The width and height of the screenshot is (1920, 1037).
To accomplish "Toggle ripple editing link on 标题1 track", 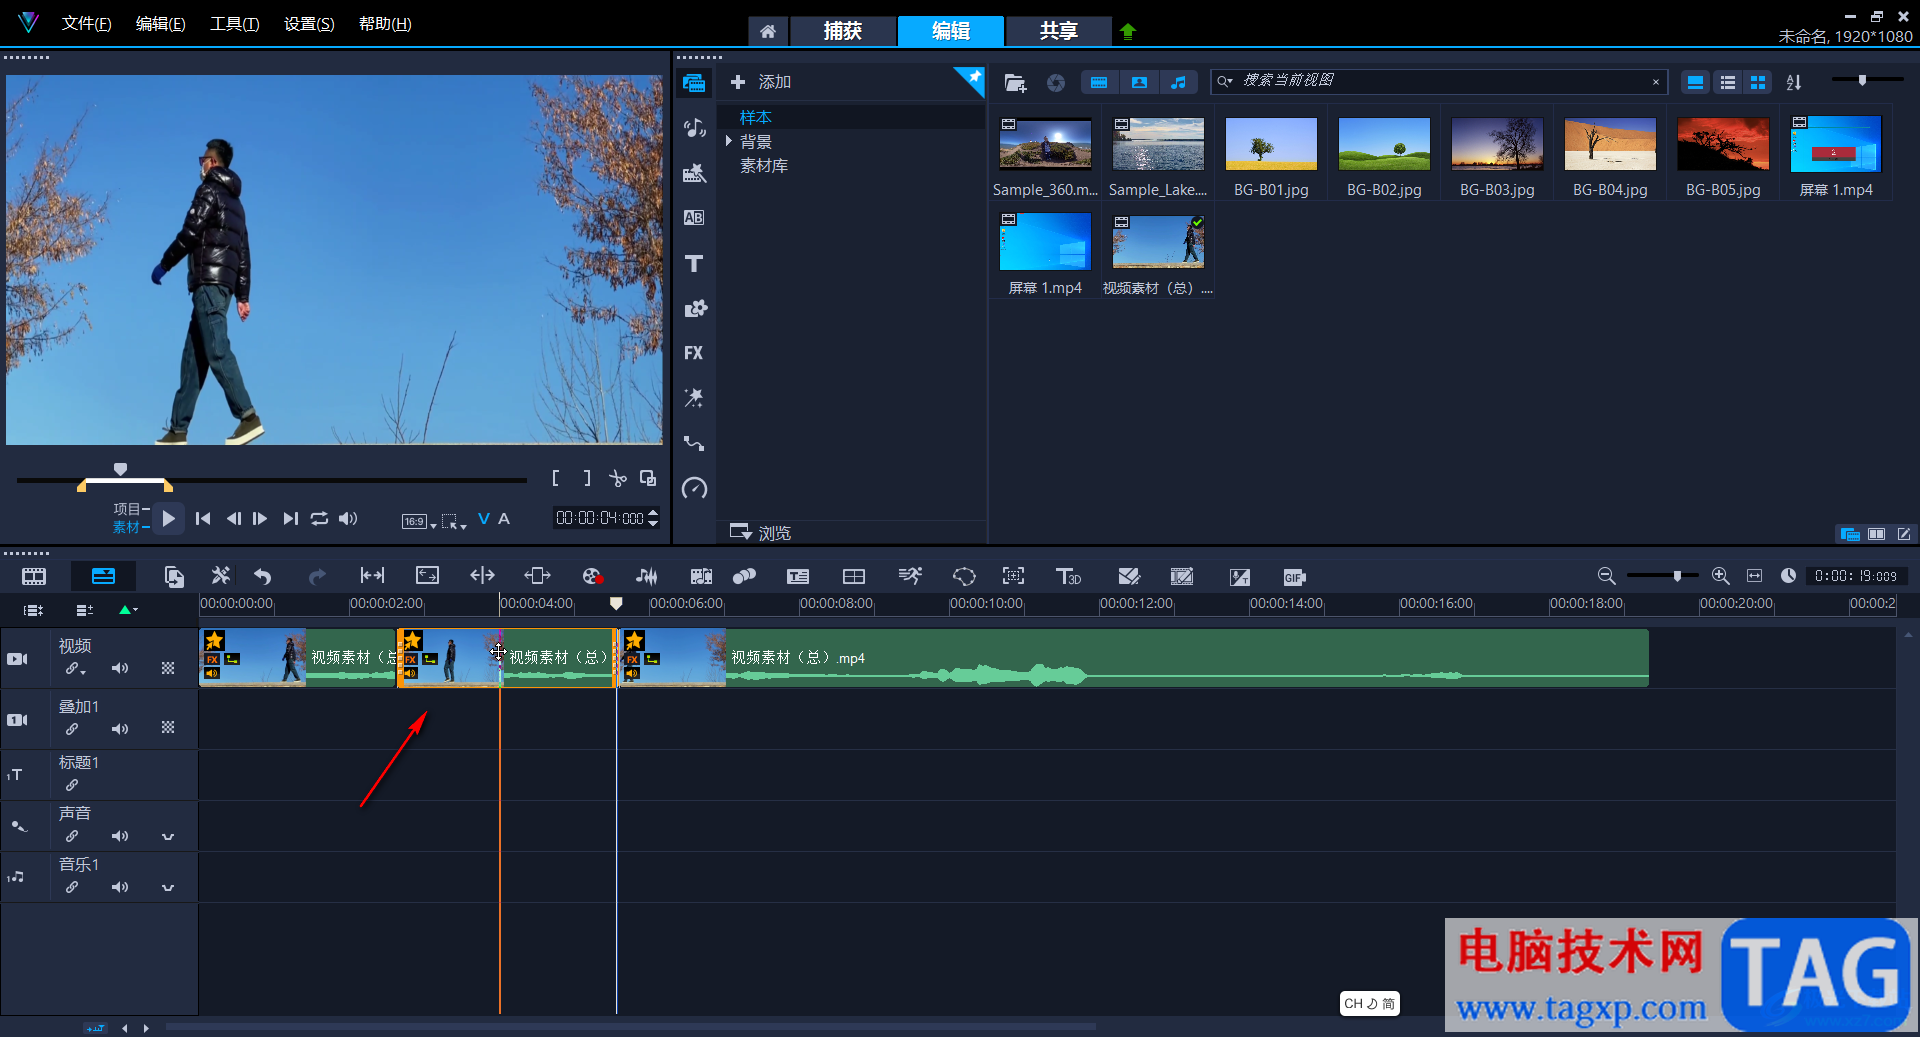I will coord(72,785).
